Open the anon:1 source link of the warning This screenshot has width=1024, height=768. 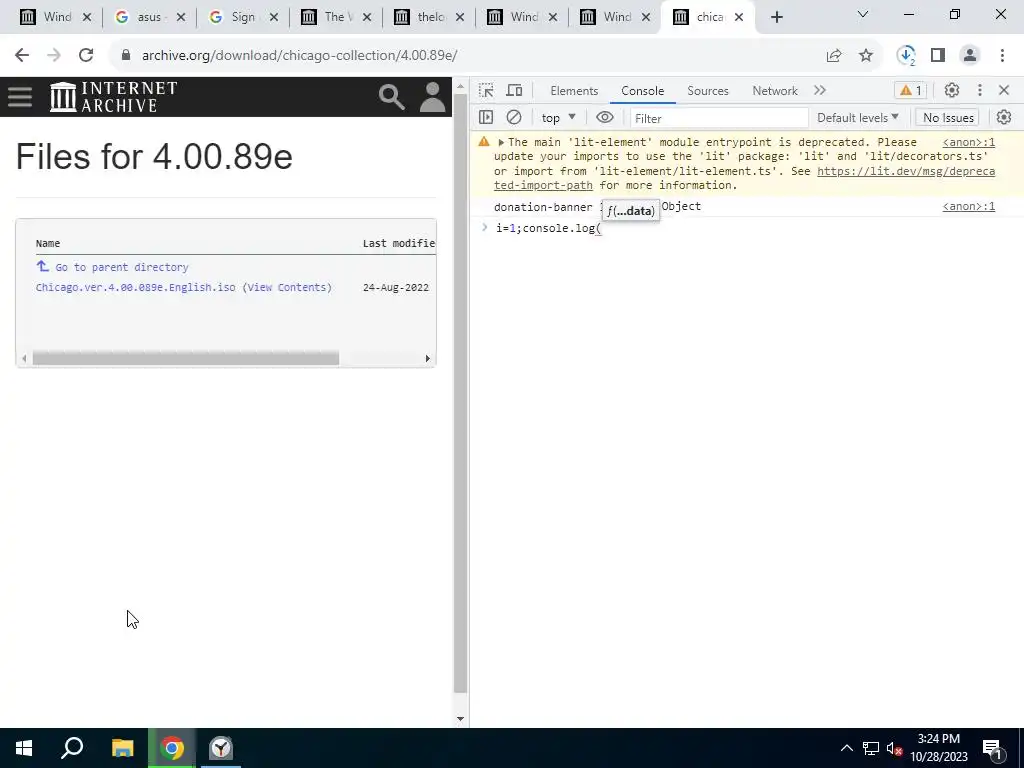coord(968,142)
